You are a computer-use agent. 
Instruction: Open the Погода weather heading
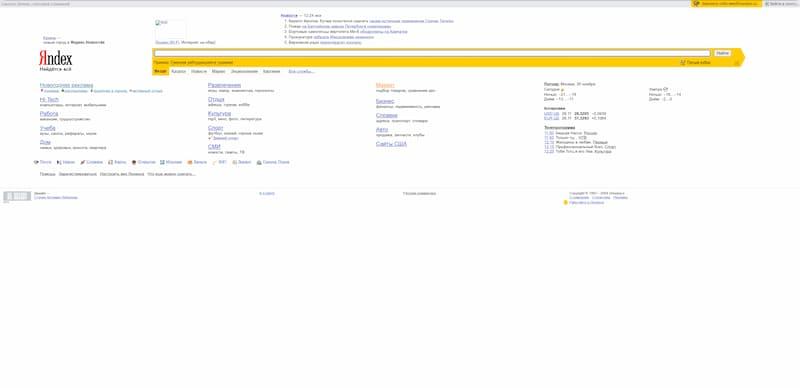point(552,84)
